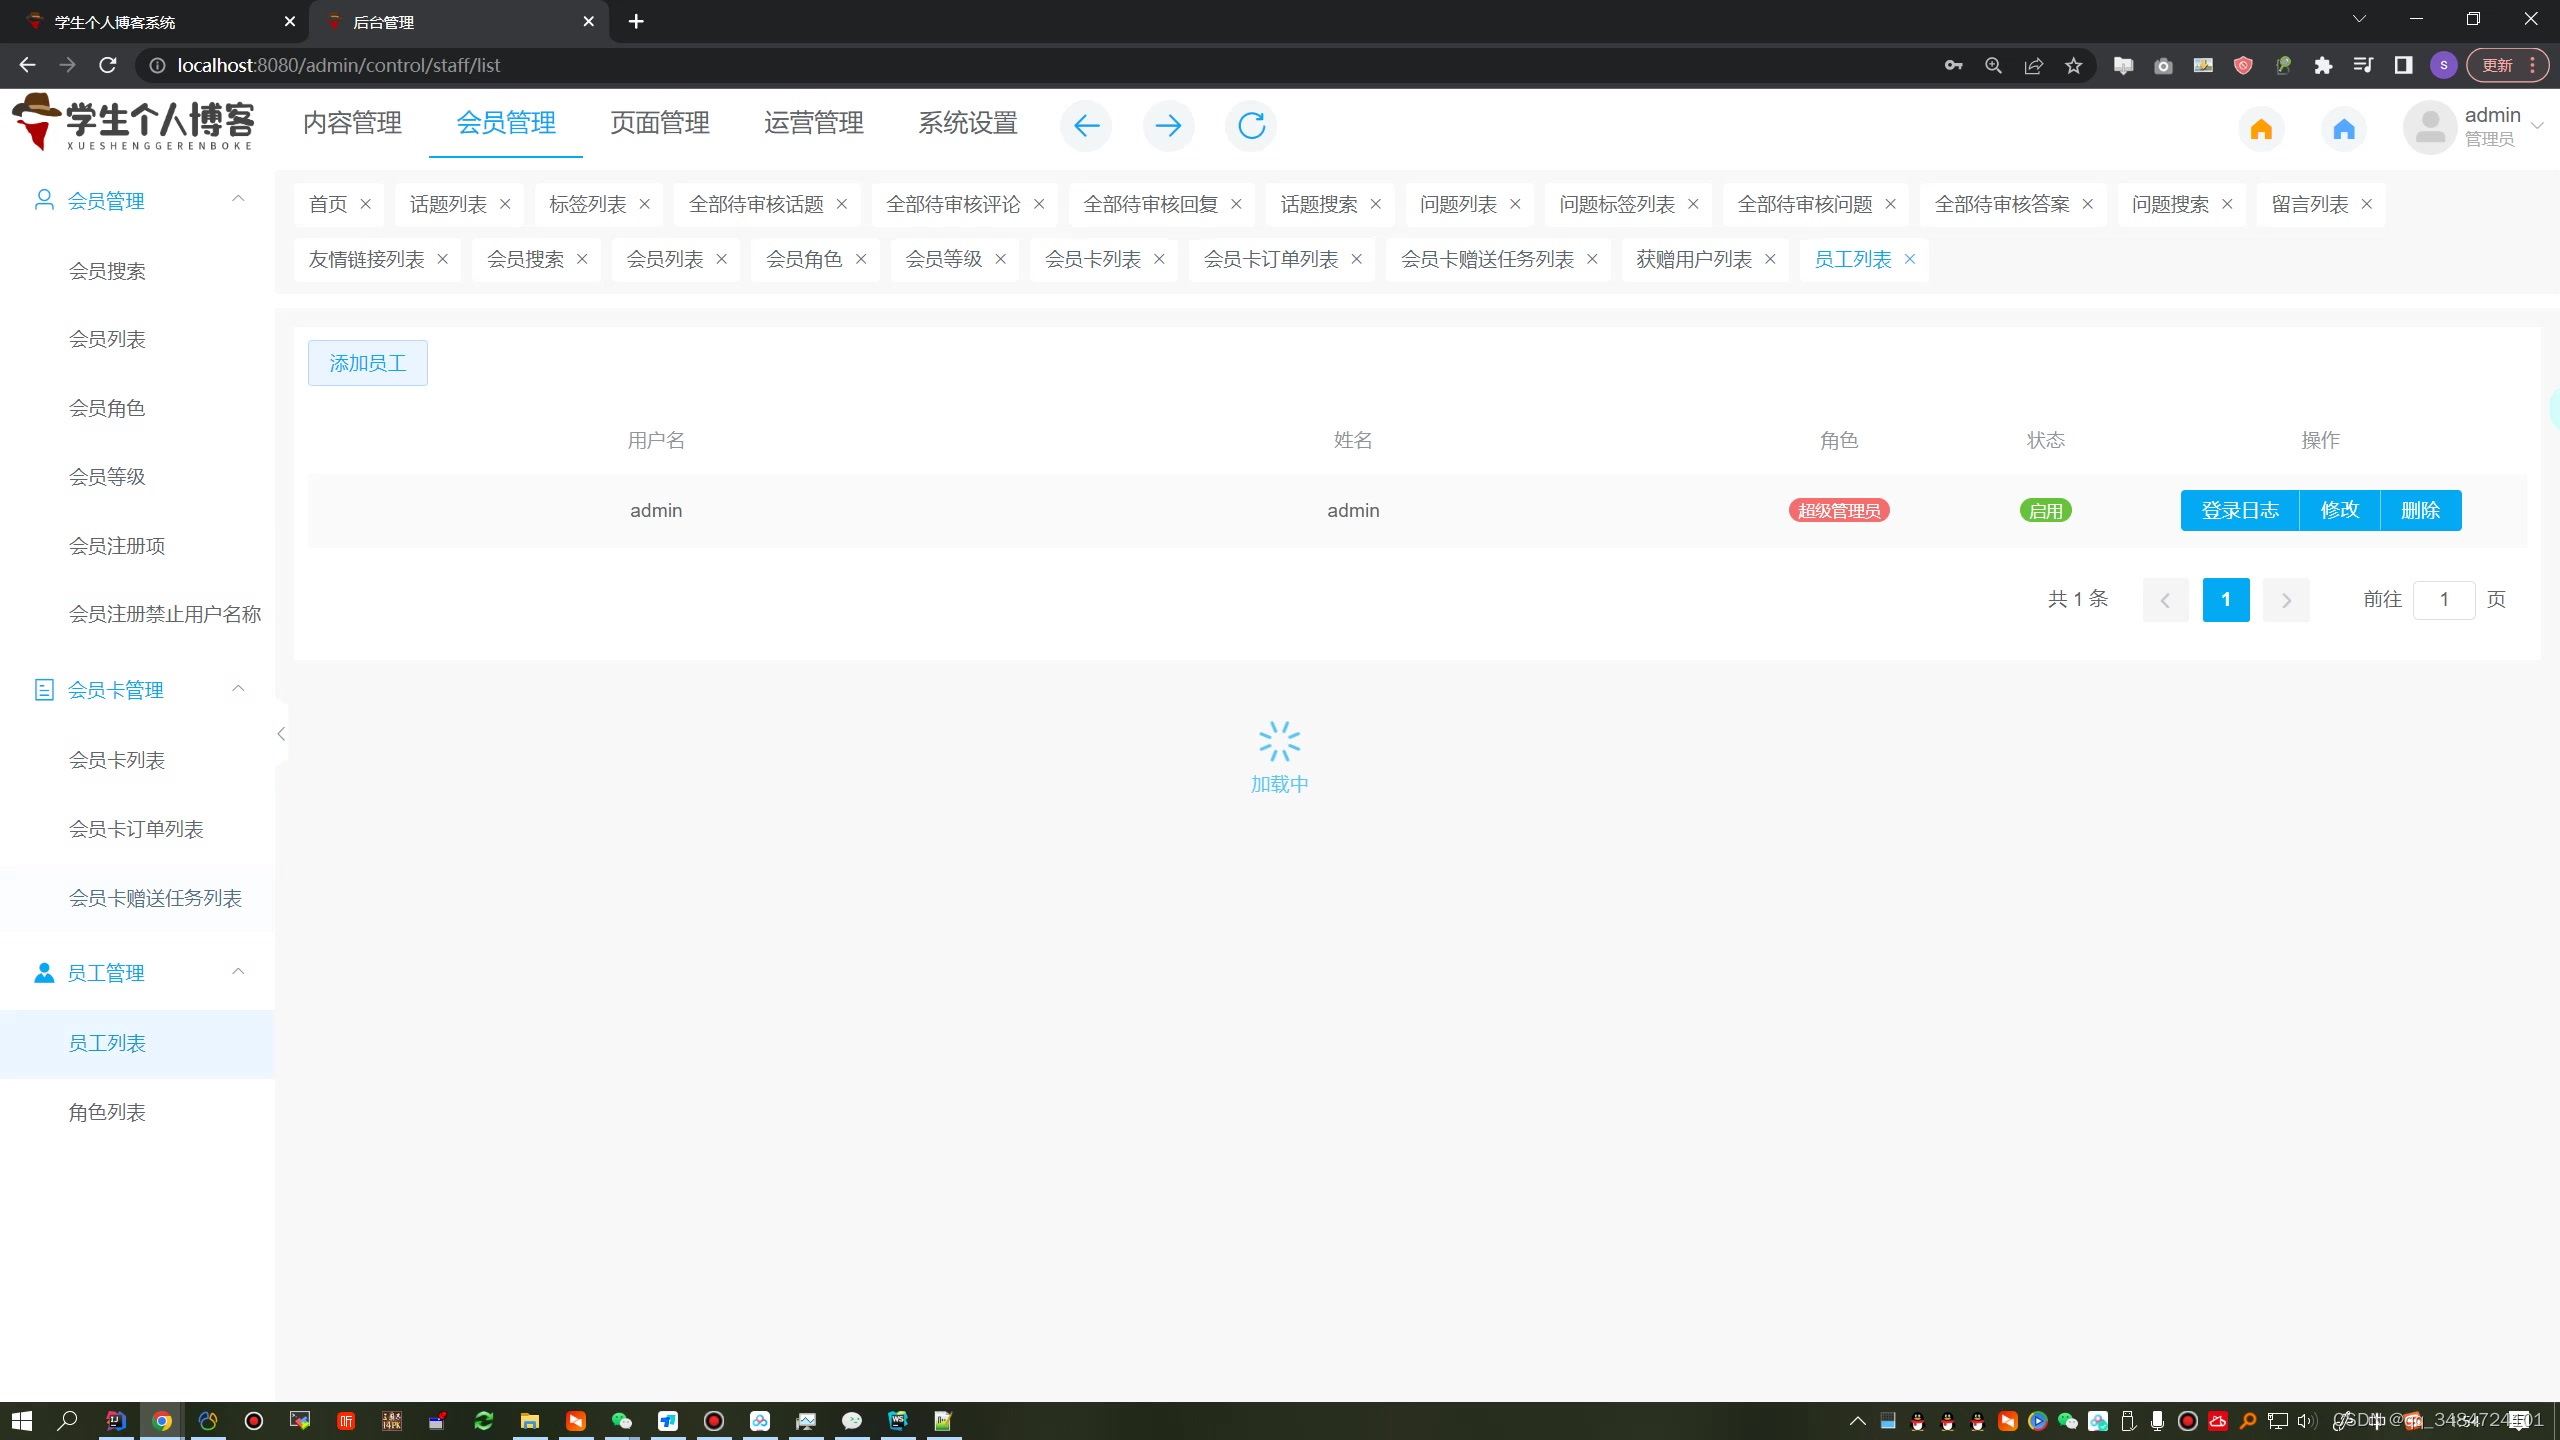The height and width of the screenshot is (1440, 2560).
Task: Click the circular refresh icon in header
Action: pos(1251,125)
